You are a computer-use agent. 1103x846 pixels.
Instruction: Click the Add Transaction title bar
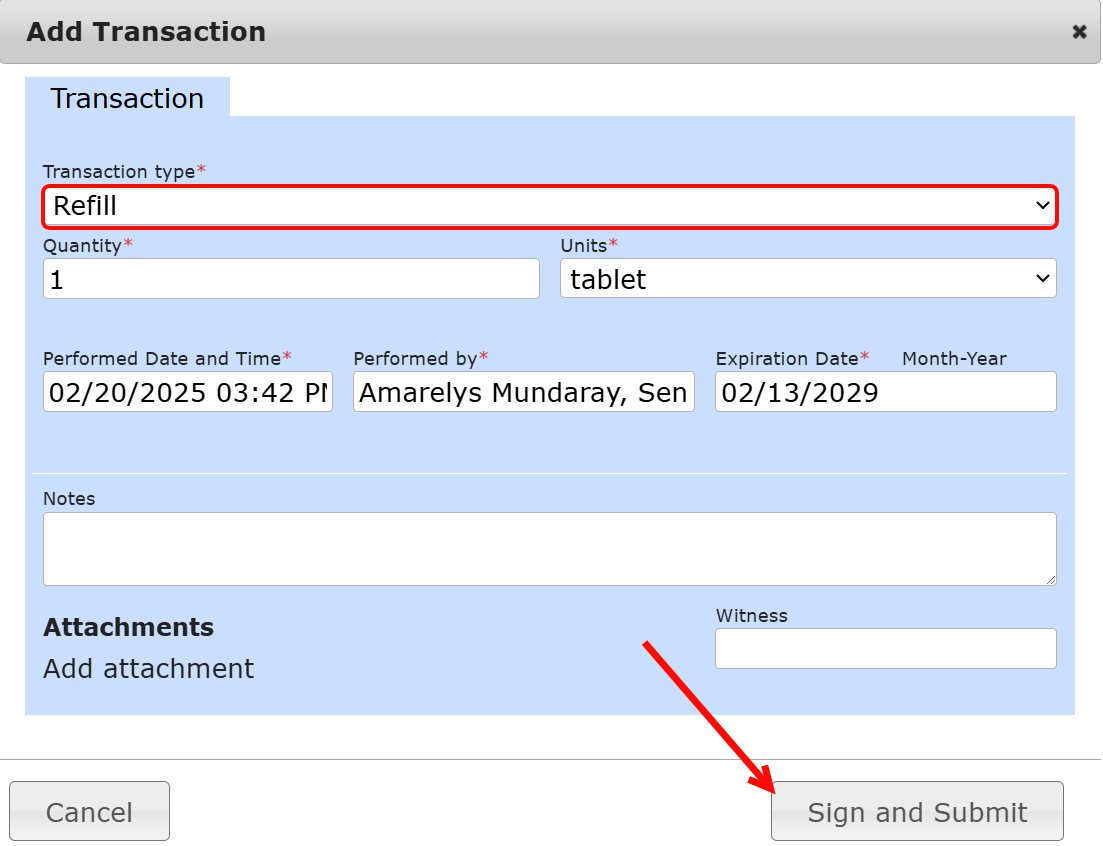[500, 32]
